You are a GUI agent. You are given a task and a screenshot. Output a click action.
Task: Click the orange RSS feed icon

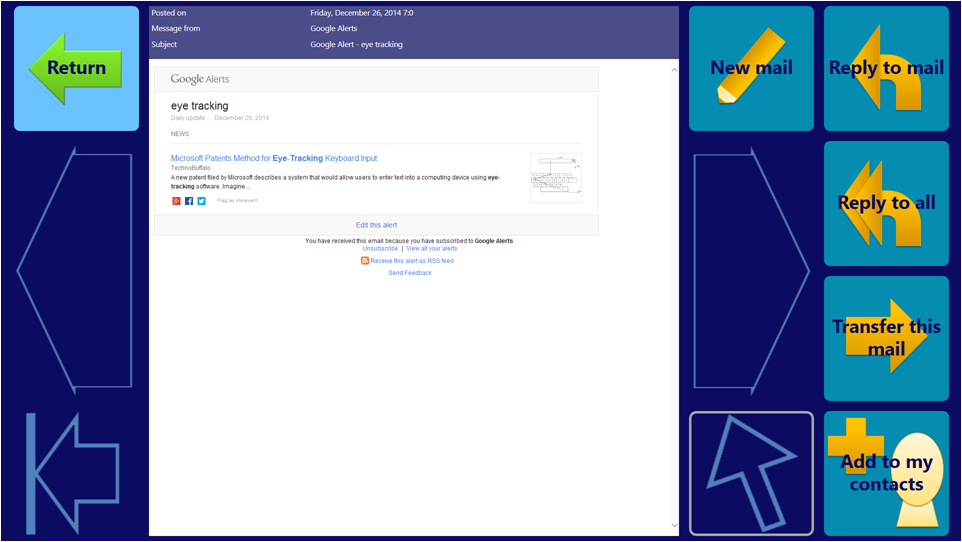pyautogui.click(x=364, y=261)
